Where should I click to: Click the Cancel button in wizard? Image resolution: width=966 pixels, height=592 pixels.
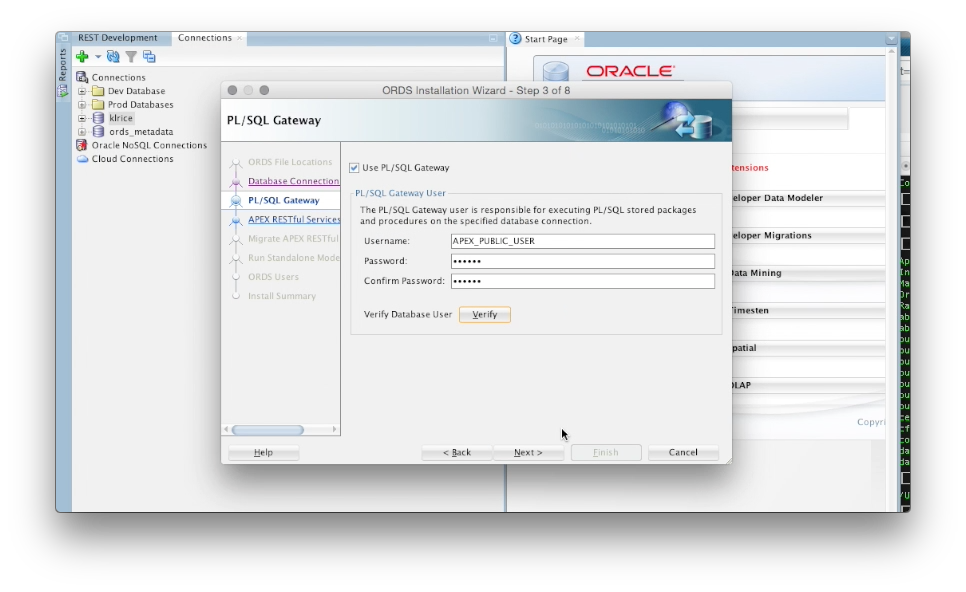point(683,452)
